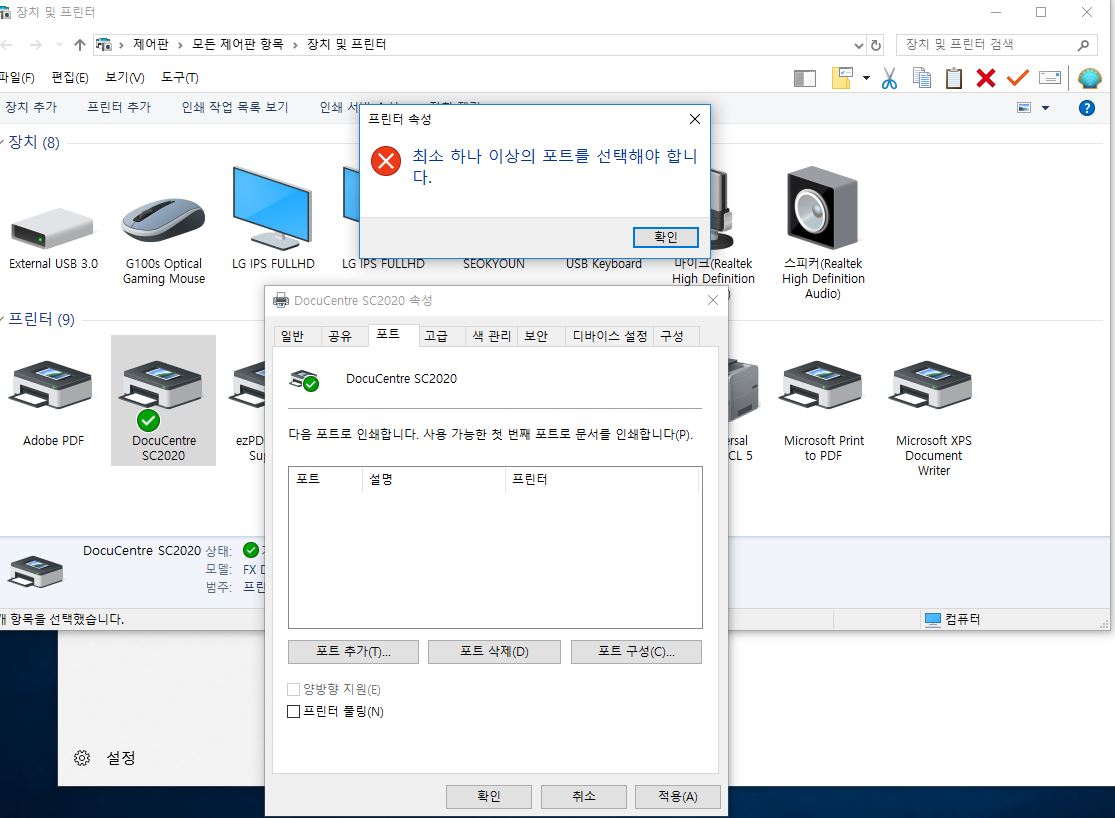Screen dimensions: 1115x818
Task: Select the Cut scissors icon on the toolbar
Action: coord(888,77)
